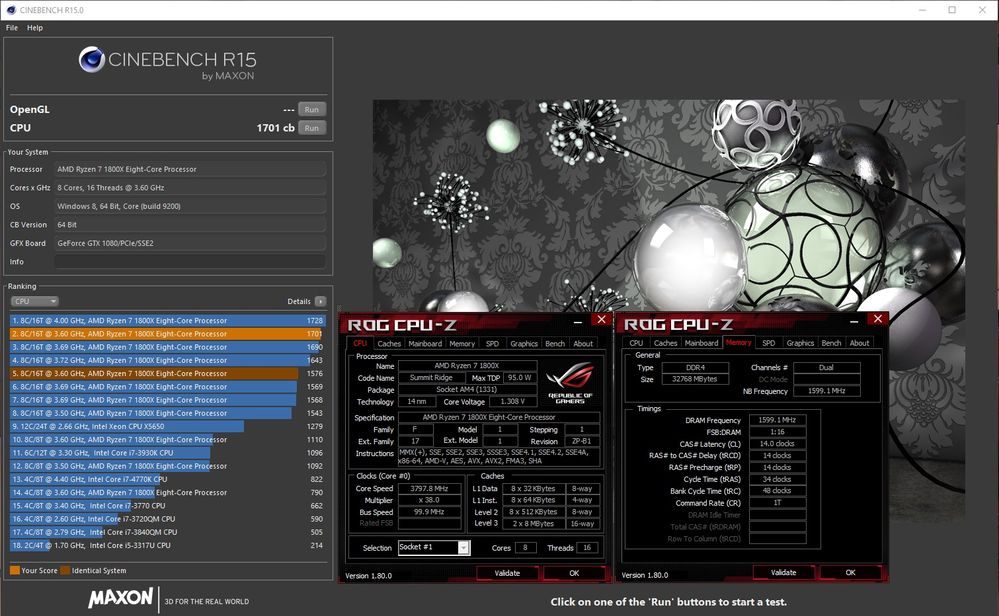Viewport: 999px width, 616px height.
Task: Expand ranking Details with the arrow button
Action: [320, 301]
